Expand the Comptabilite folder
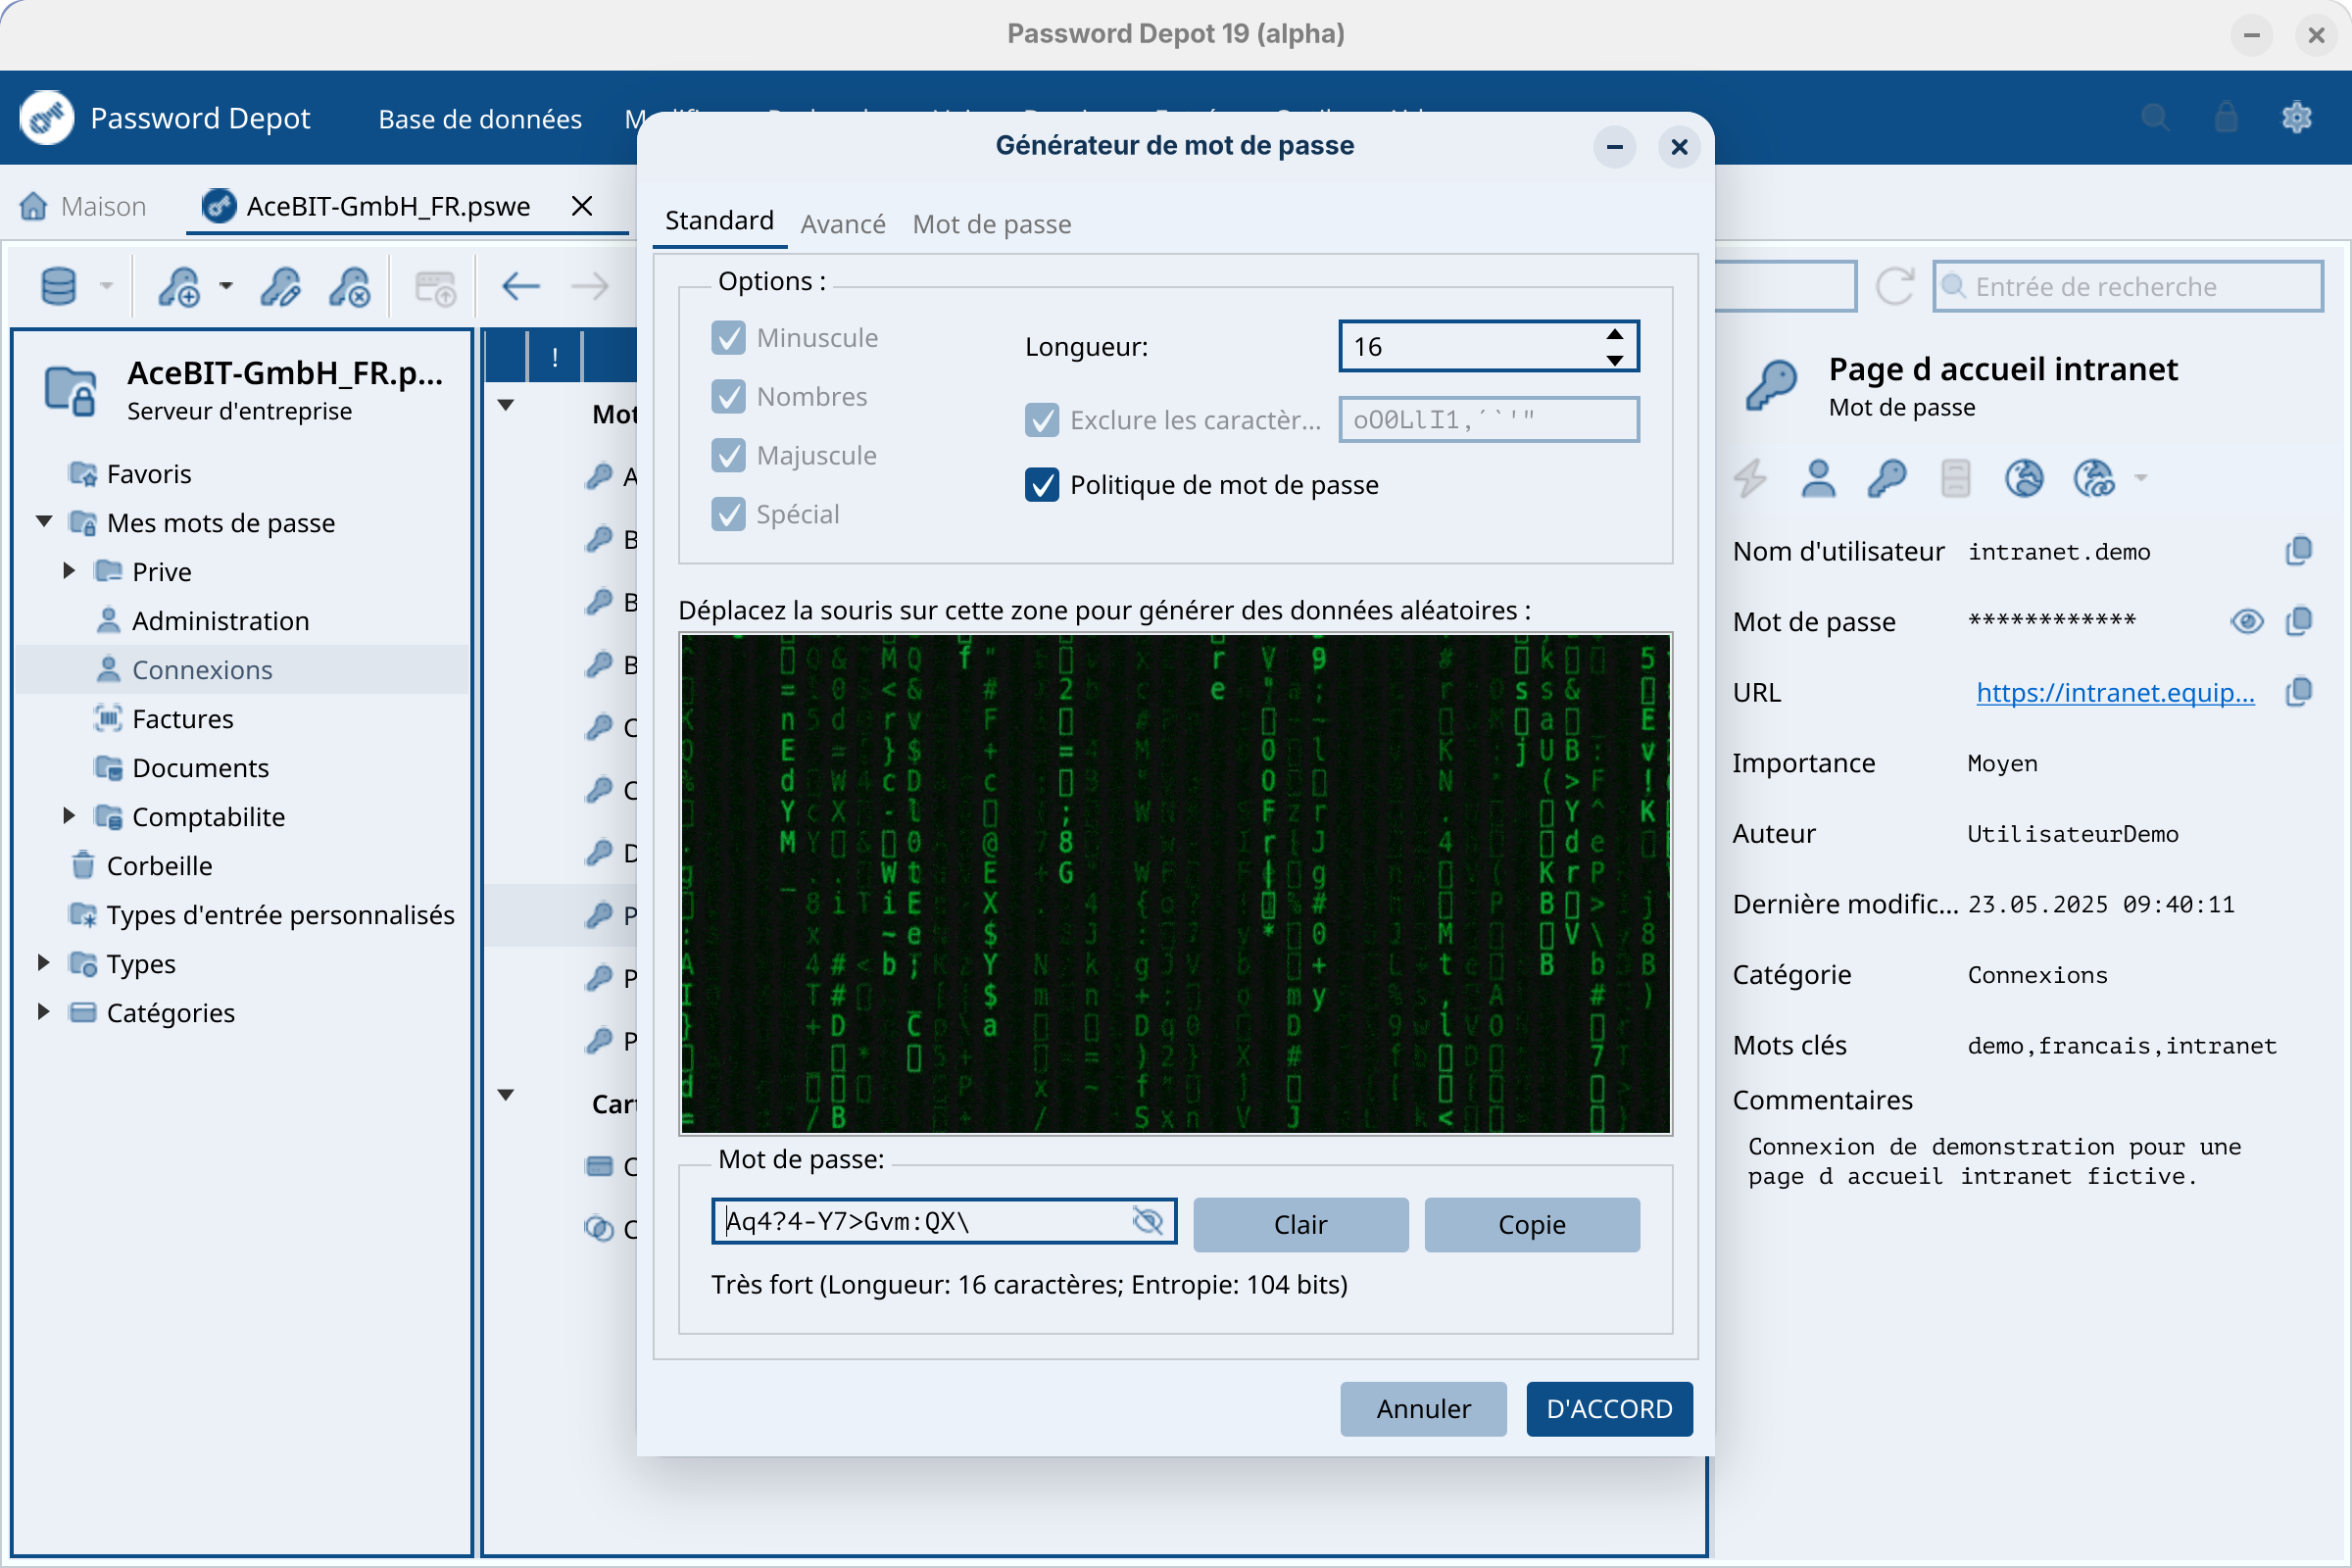Viewport: 2352px width, 1568px height. tap(68, 816)
